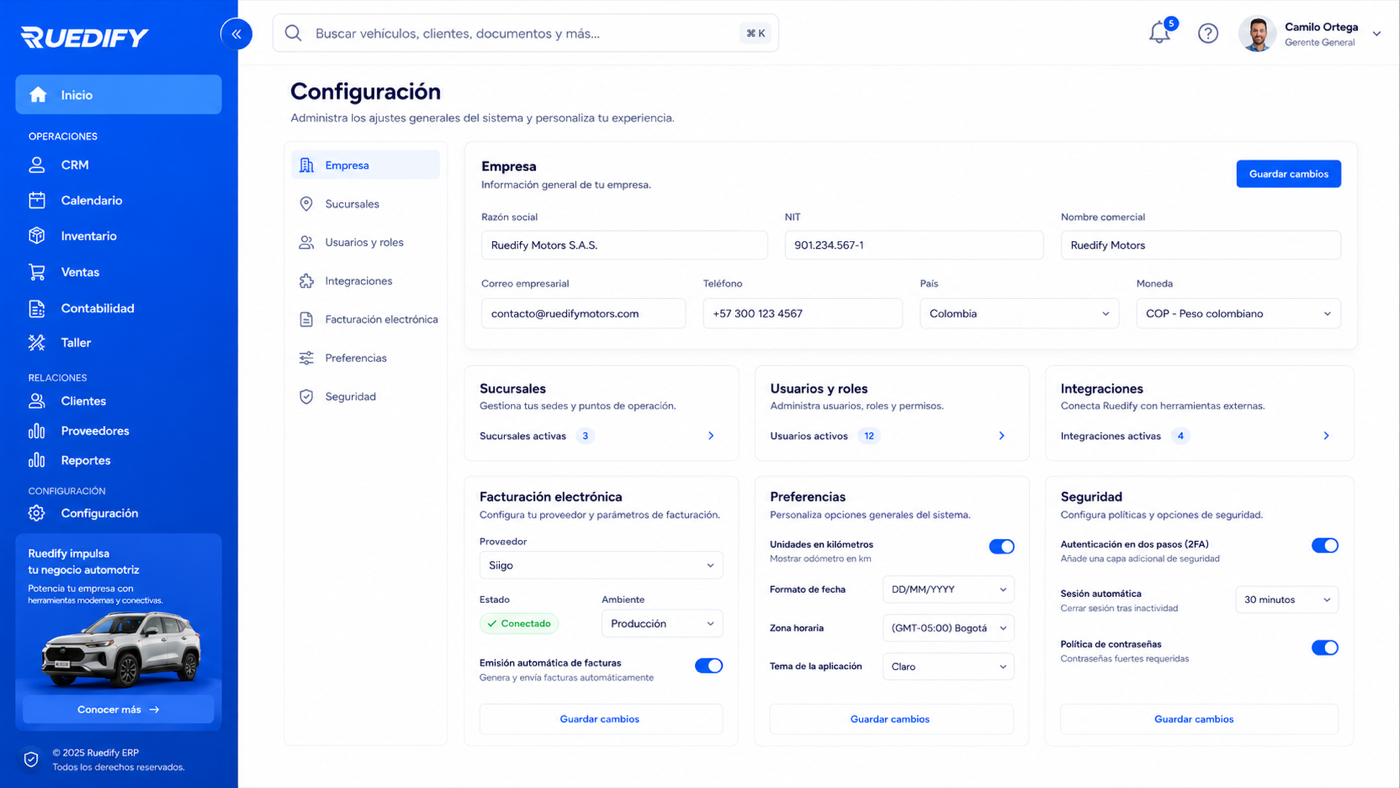Click the shield icon beside the copyright notice
This screenshot has width=1400, height=788.
pyautogui.click(x=31, y=760)
